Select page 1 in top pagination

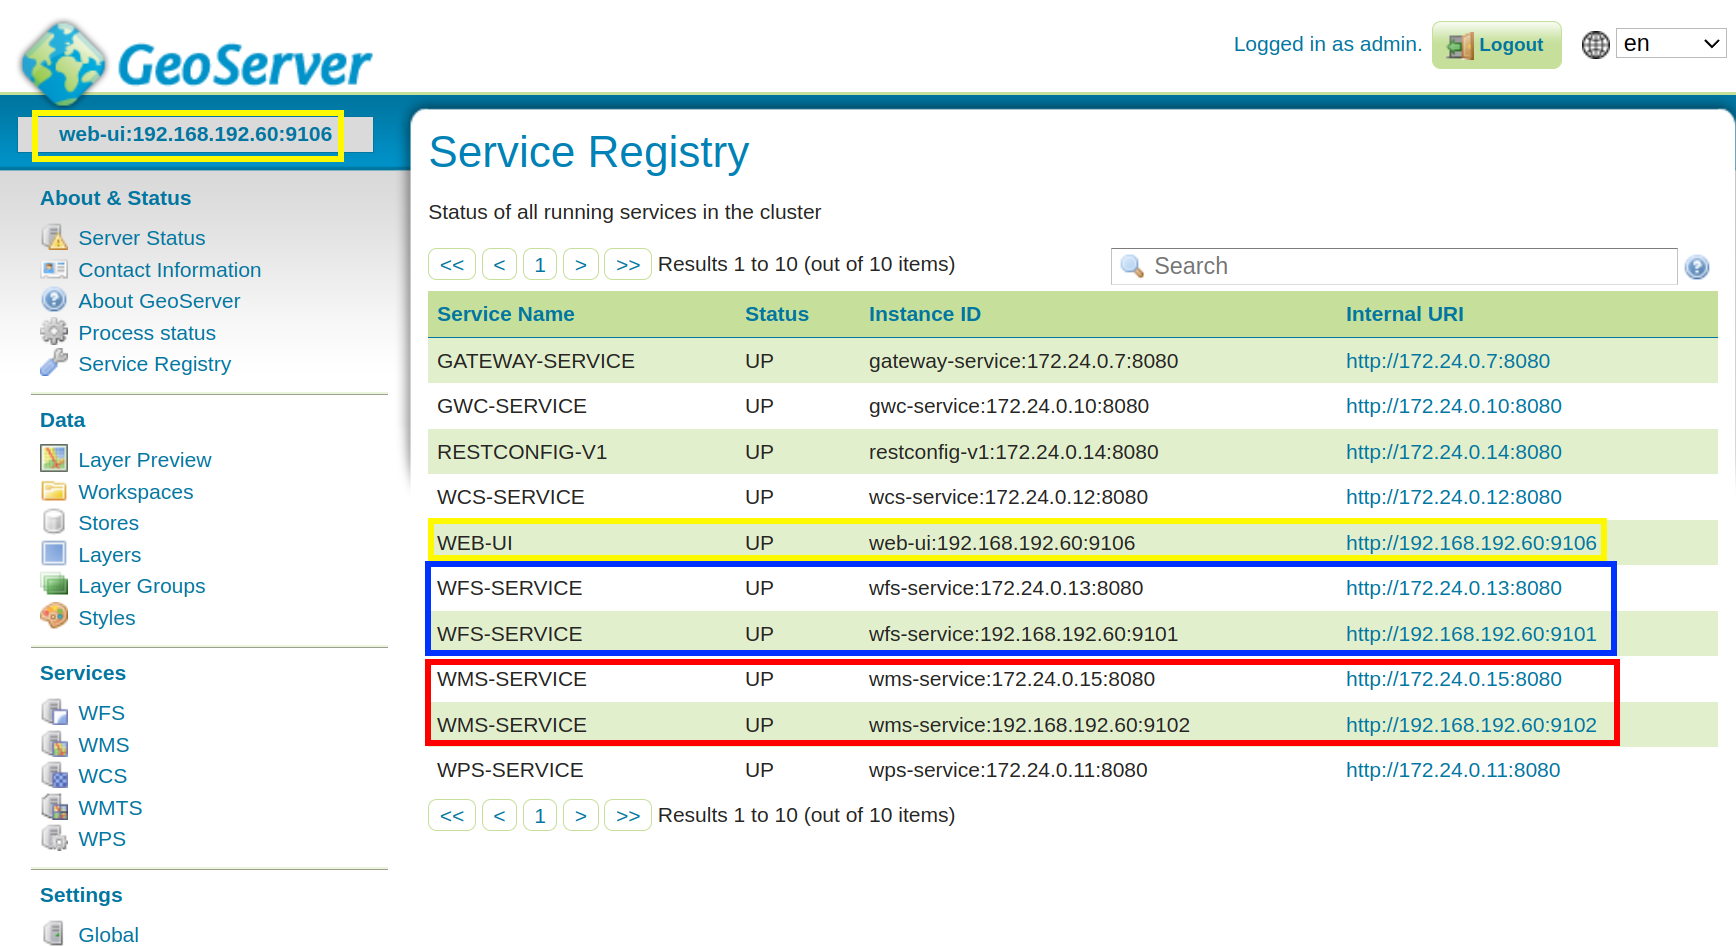tap(540, 265)
